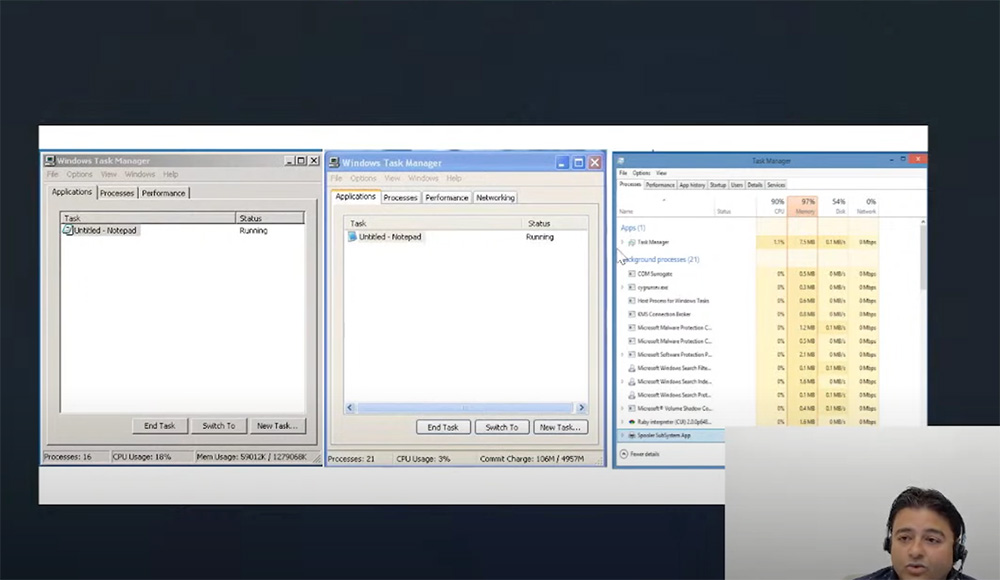Select 'Untitled - Notepad' in gray classic Task Manager
1000x580 pixels.
[105, 230]
